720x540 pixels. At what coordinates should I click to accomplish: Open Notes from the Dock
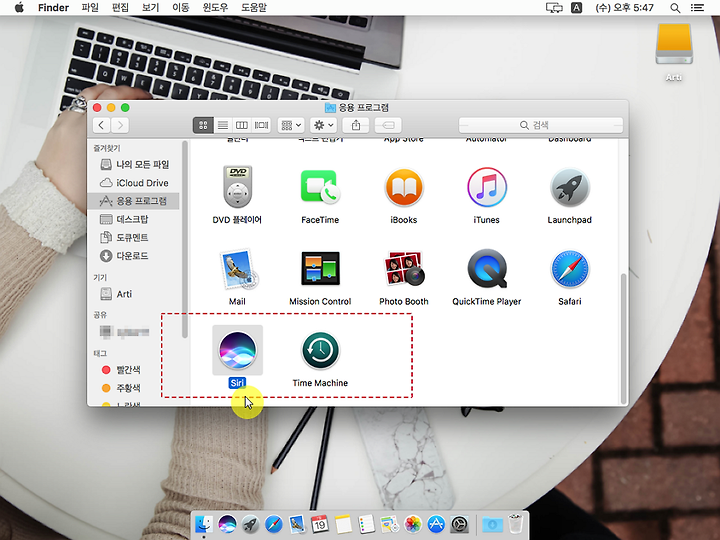pyautogui.click(x=343, y=524)
